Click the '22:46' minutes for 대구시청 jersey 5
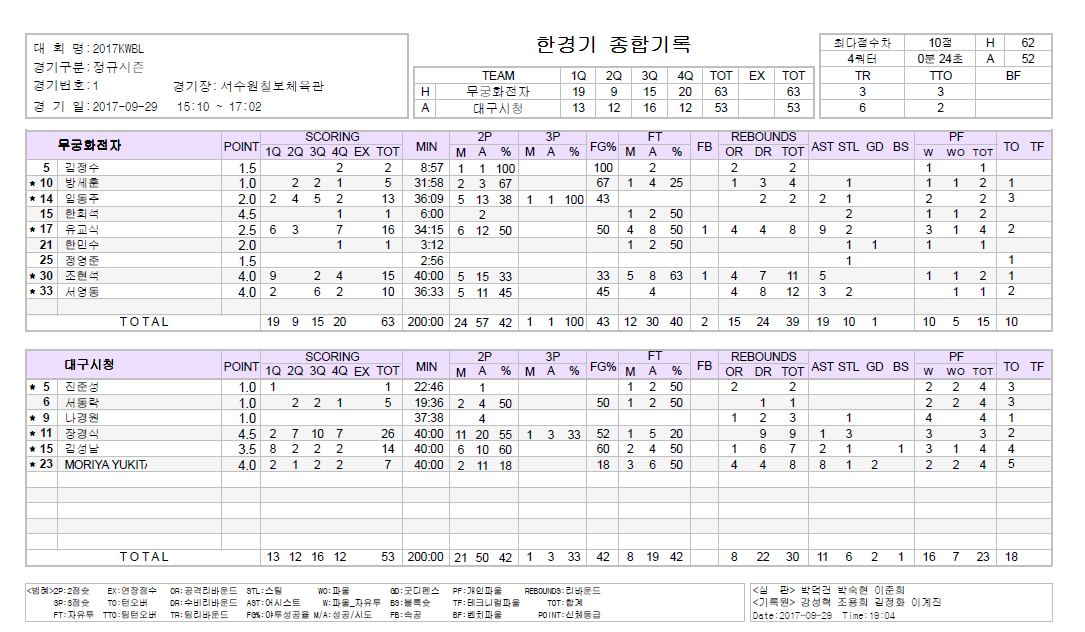 (429, 387)
